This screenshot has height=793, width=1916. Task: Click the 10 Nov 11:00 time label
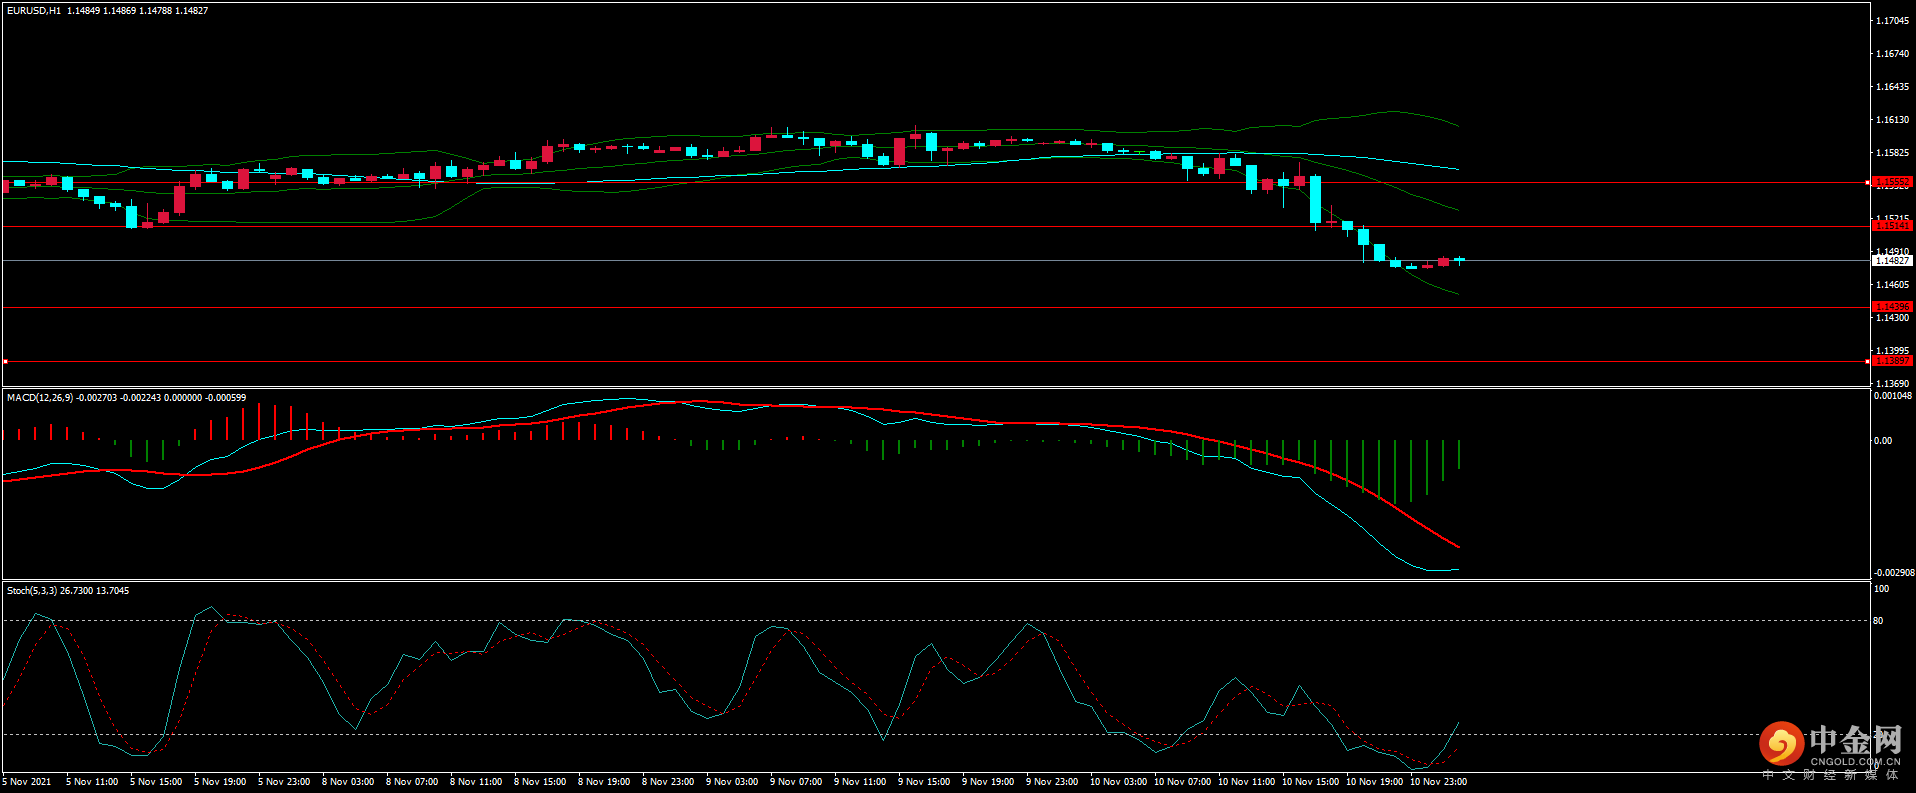click(1247, 782)
